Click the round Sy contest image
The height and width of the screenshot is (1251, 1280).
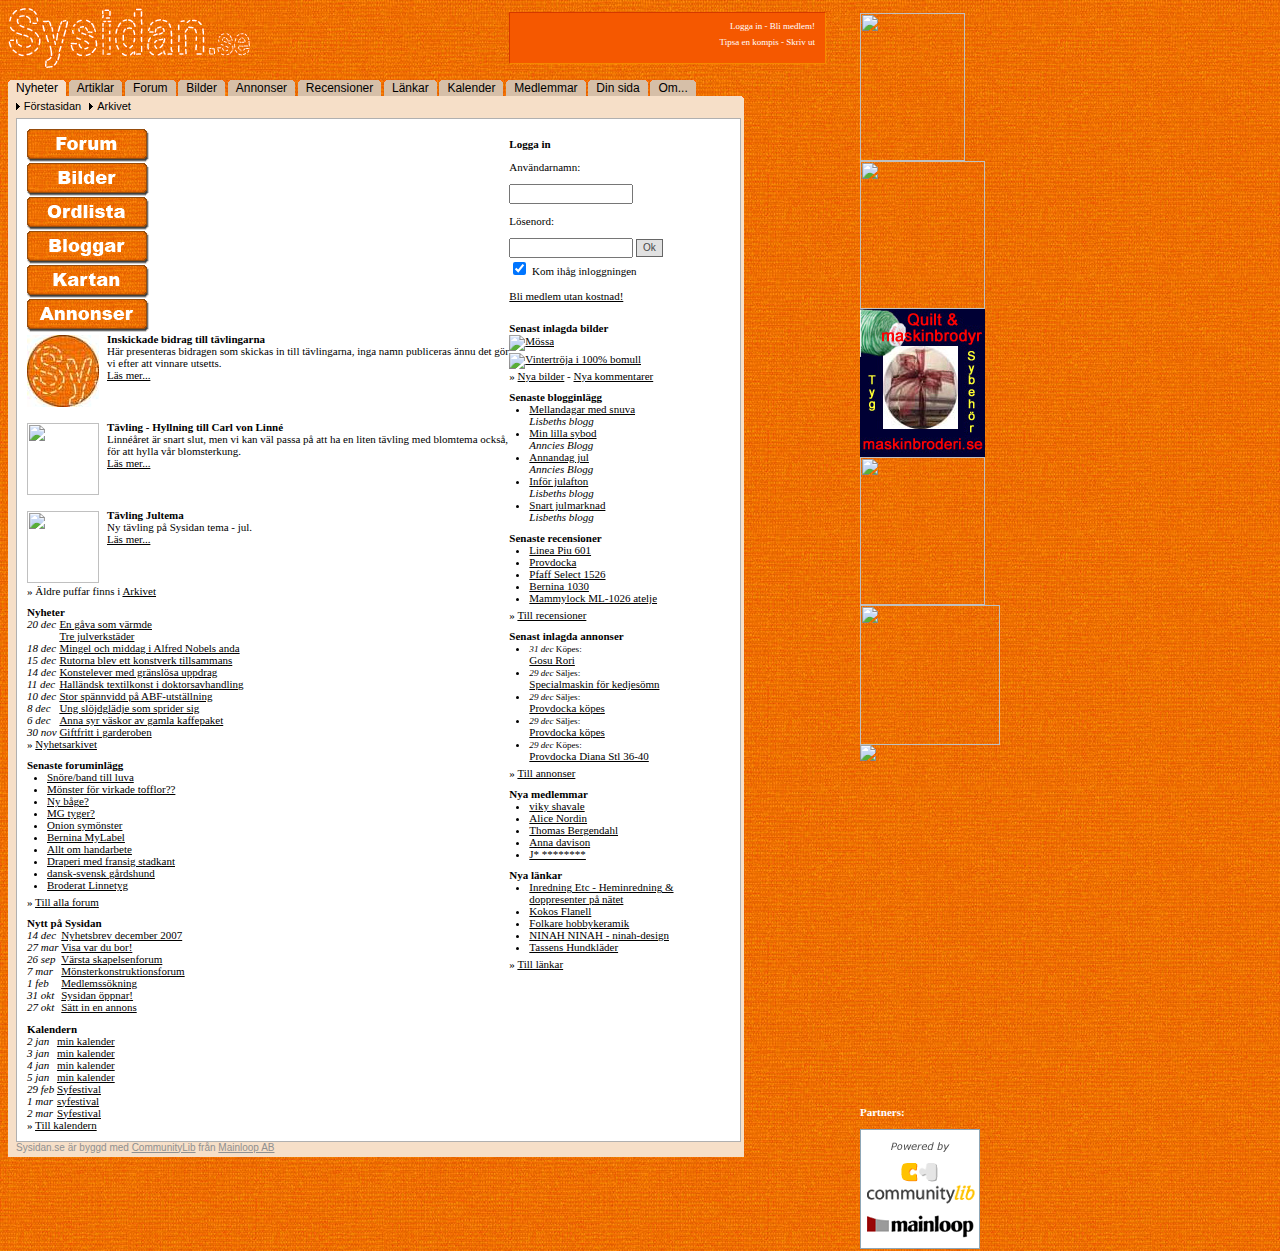(x=63, y=371)
